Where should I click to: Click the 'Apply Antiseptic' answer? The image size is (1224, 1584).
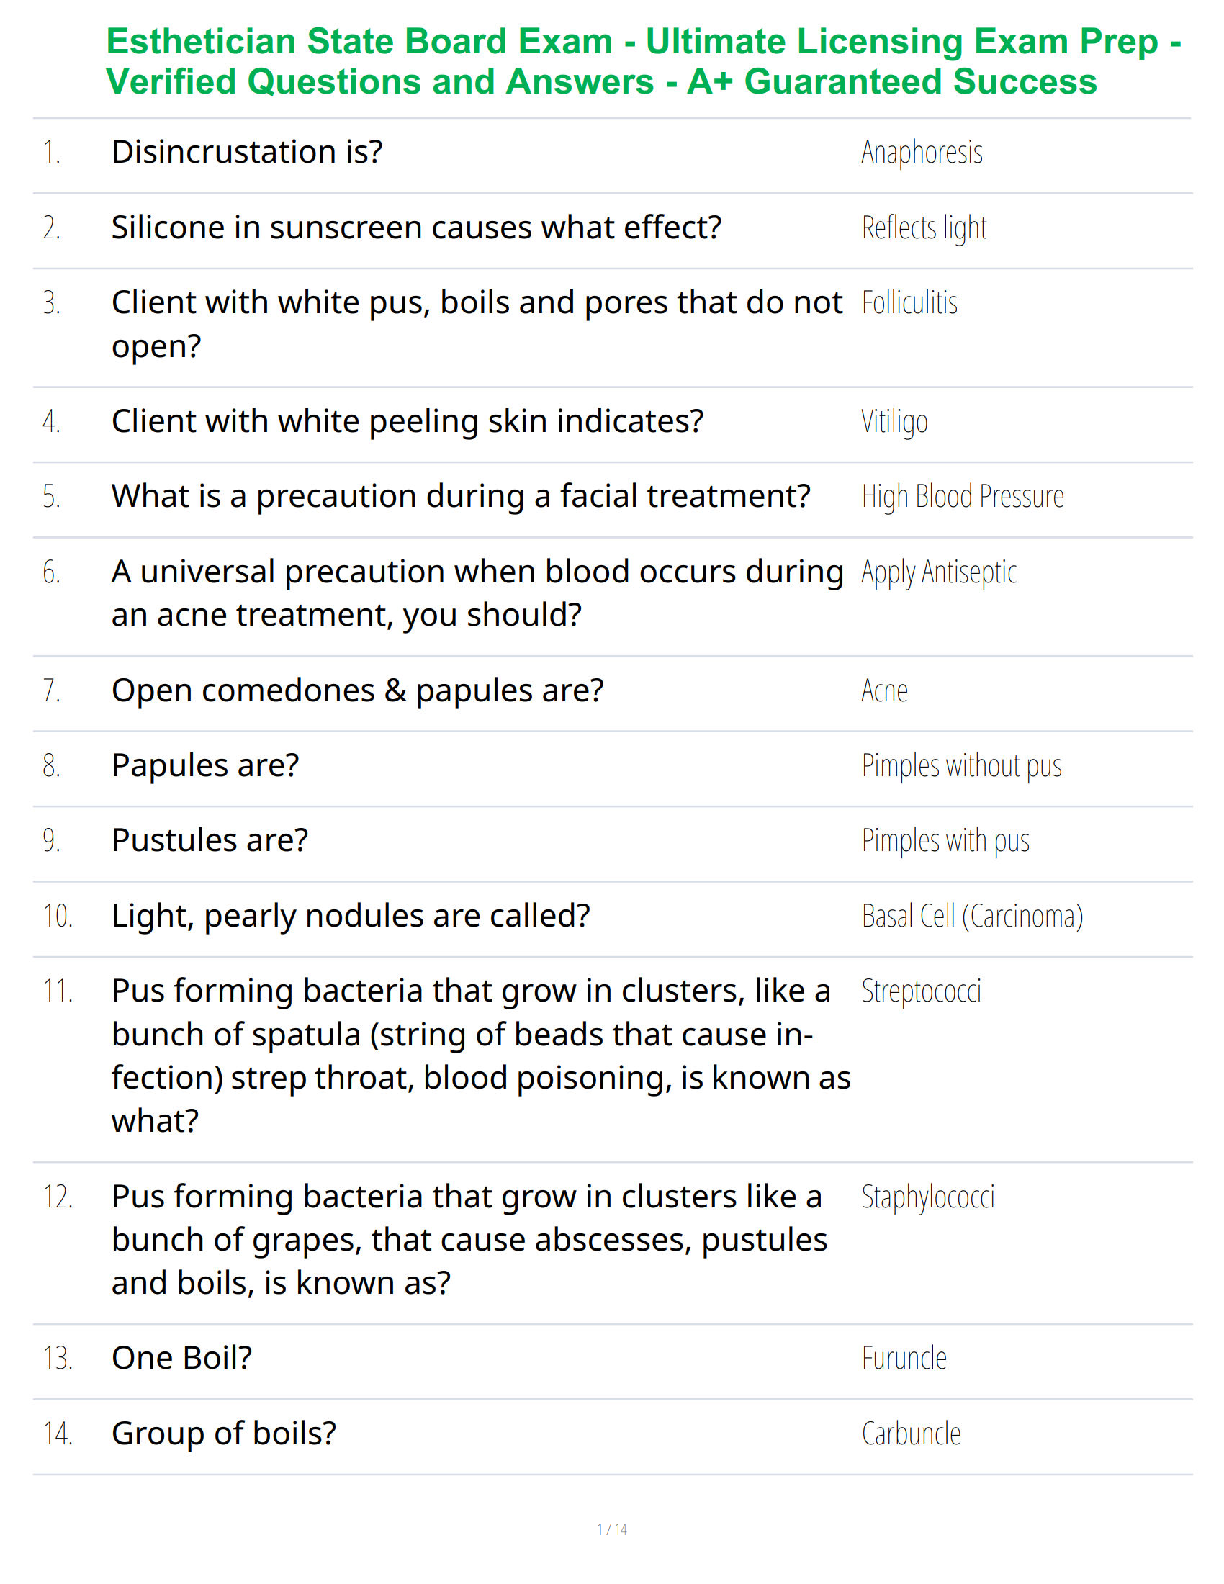click(939, 573)
